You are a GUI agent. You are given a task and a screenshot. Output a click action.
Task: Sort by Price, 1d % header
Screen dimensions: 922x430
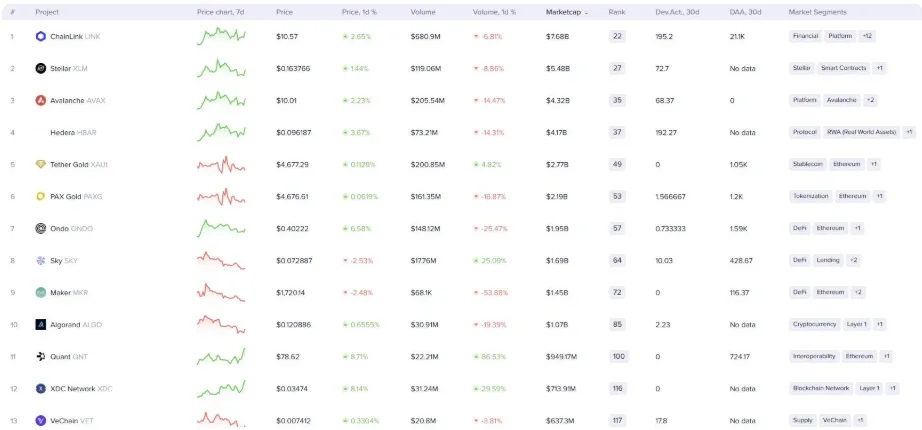[359, 12]
